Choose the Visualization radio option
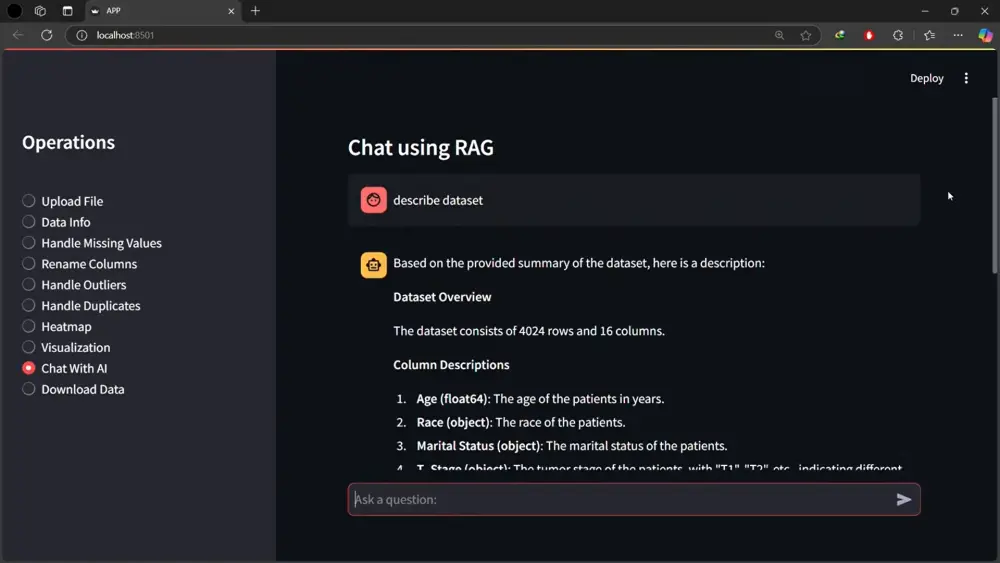The width and height of the screenshot is (1000, 563). 29,348
